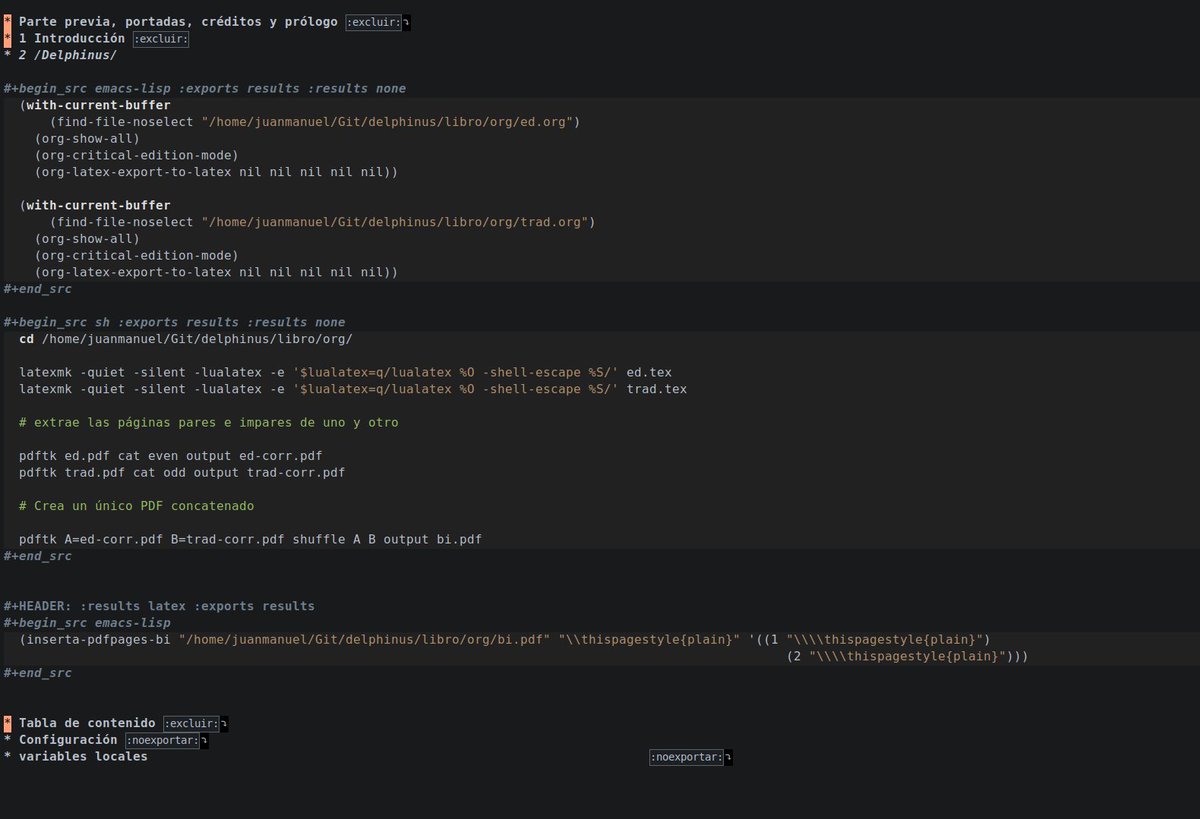Click the '#+begin_src emacs-lisp :exports results :results none' line
This screenshot has height=819, width=1200.
[204, 89]
